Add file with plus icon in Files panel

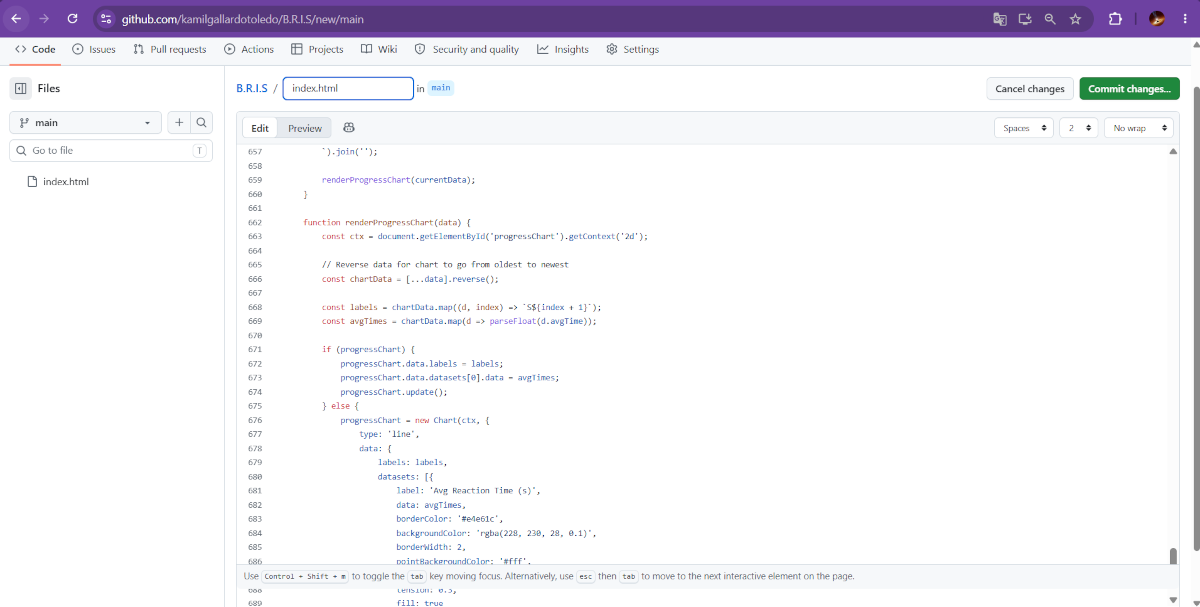point(179,122)
